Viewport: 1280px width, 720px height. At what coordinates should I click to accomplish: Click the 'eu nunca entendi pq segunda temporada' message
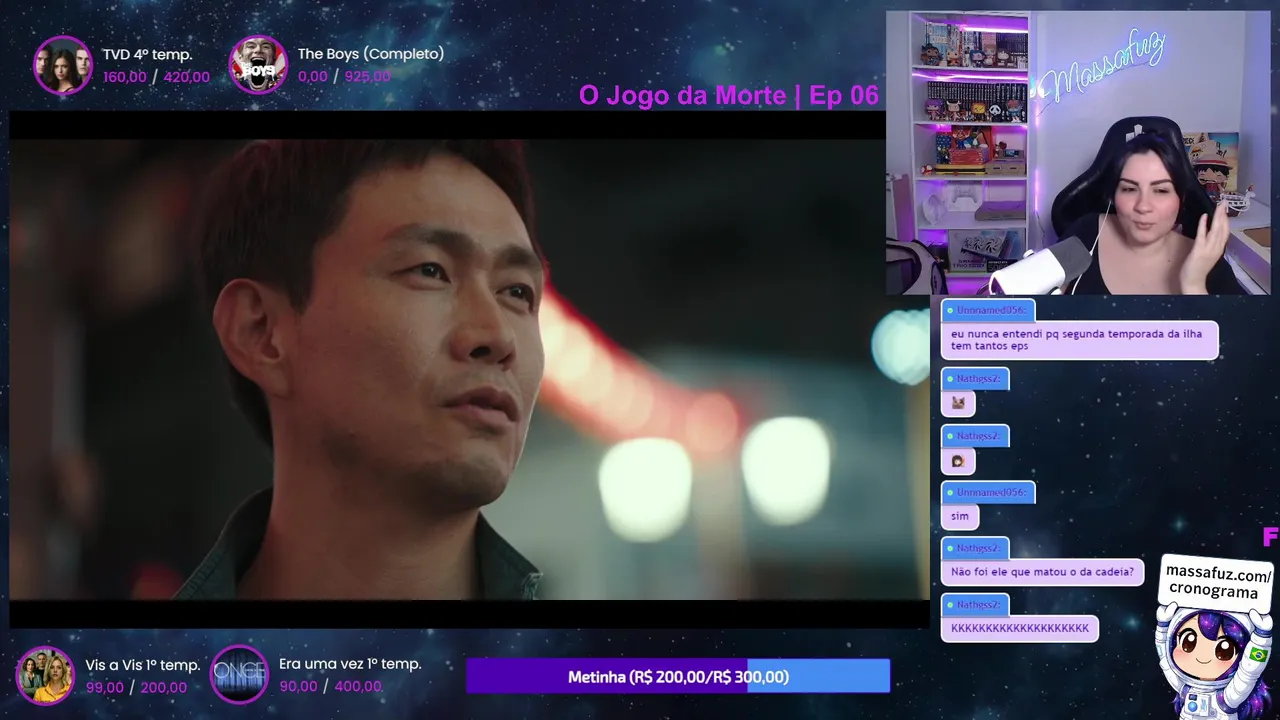(1079, 340)
